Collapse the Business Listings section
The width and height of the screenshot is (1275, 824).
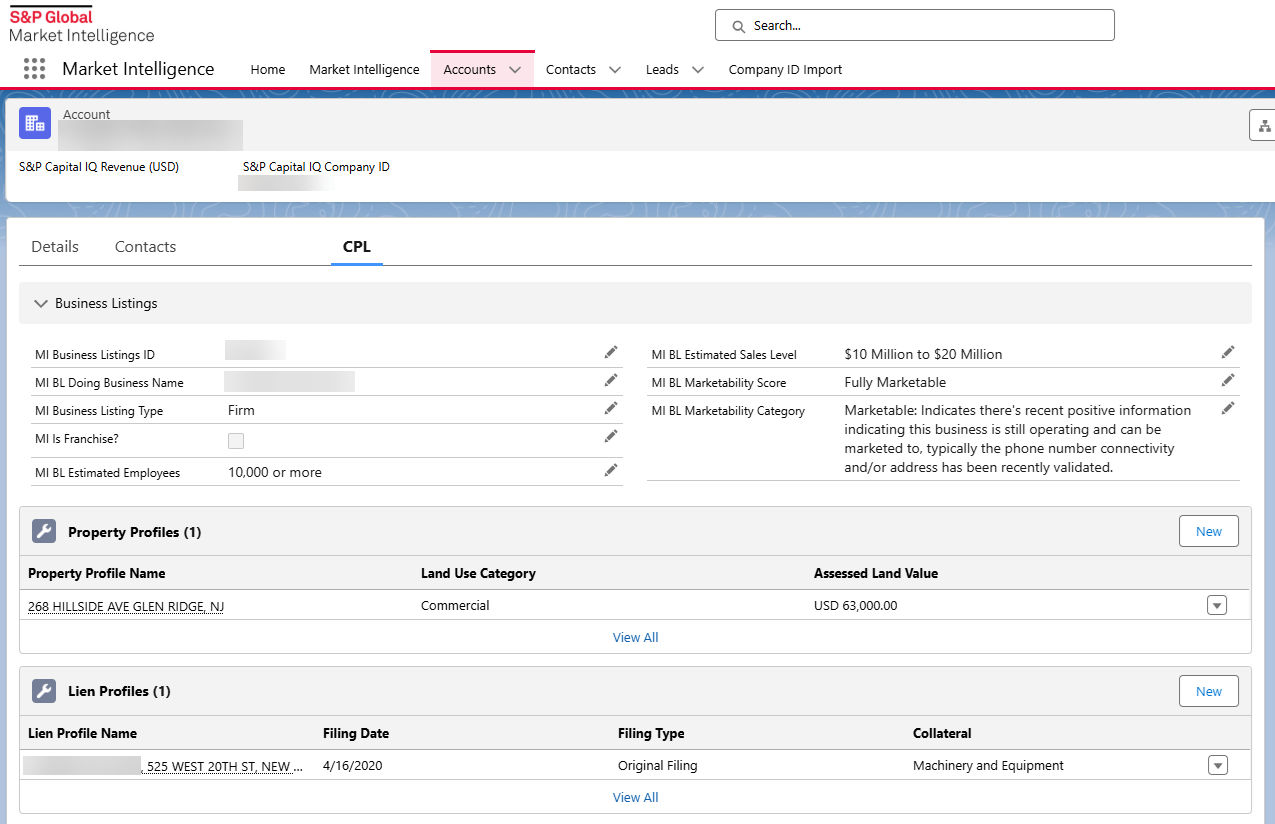point(41,303)
